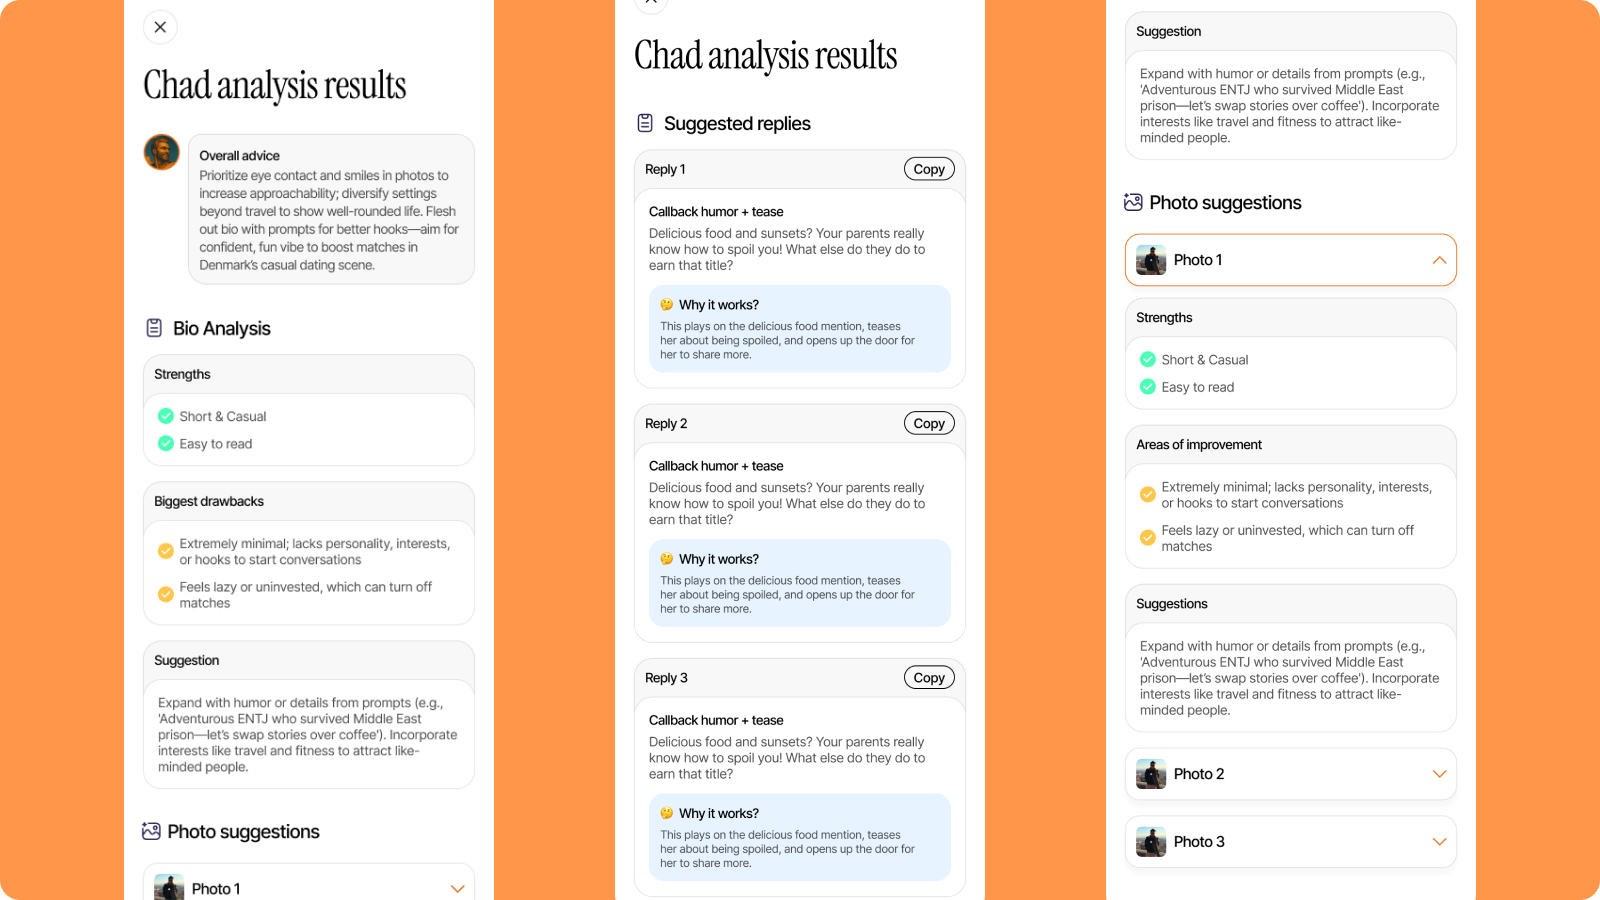1600x900 pixels.
Task: Click the Photo suggestions icon in left panel
Action: [x=151, y=831]
